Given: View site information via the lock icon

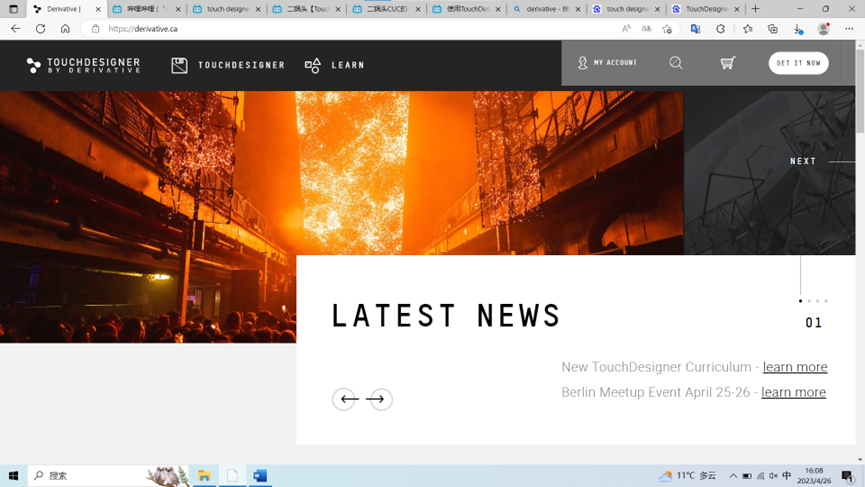Looking at the screenshot, I should [95, 29].
